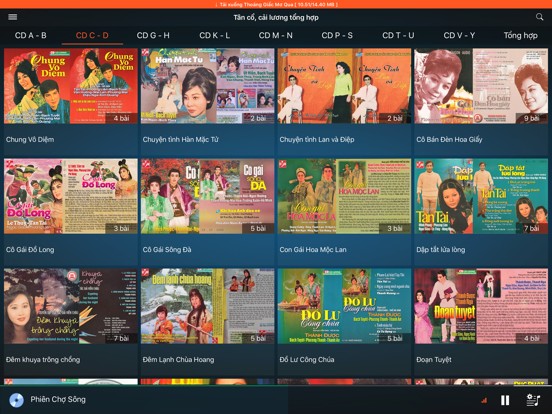552x414 pixels.
Task: Click the 7 bài badge on Dập tắt lửa lòng
Action: pos(531,228)
